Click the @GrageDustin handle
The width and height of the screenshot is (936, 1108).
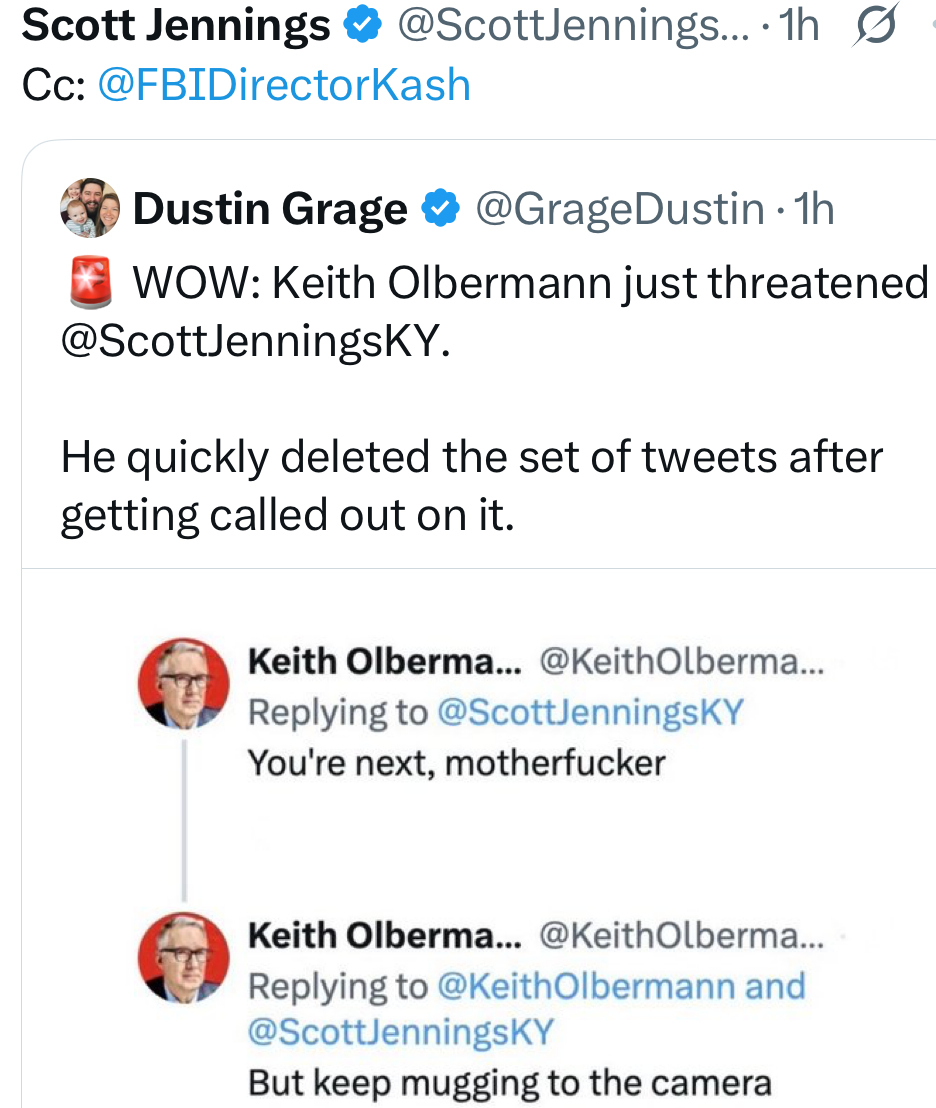[619, 209]
